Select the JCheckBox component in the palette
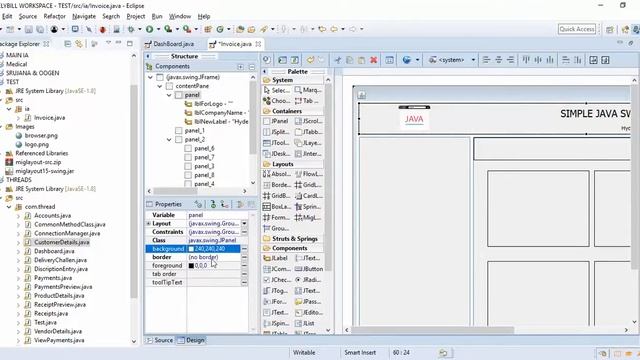Screen dimensions: 640x360 click(277, 280)
